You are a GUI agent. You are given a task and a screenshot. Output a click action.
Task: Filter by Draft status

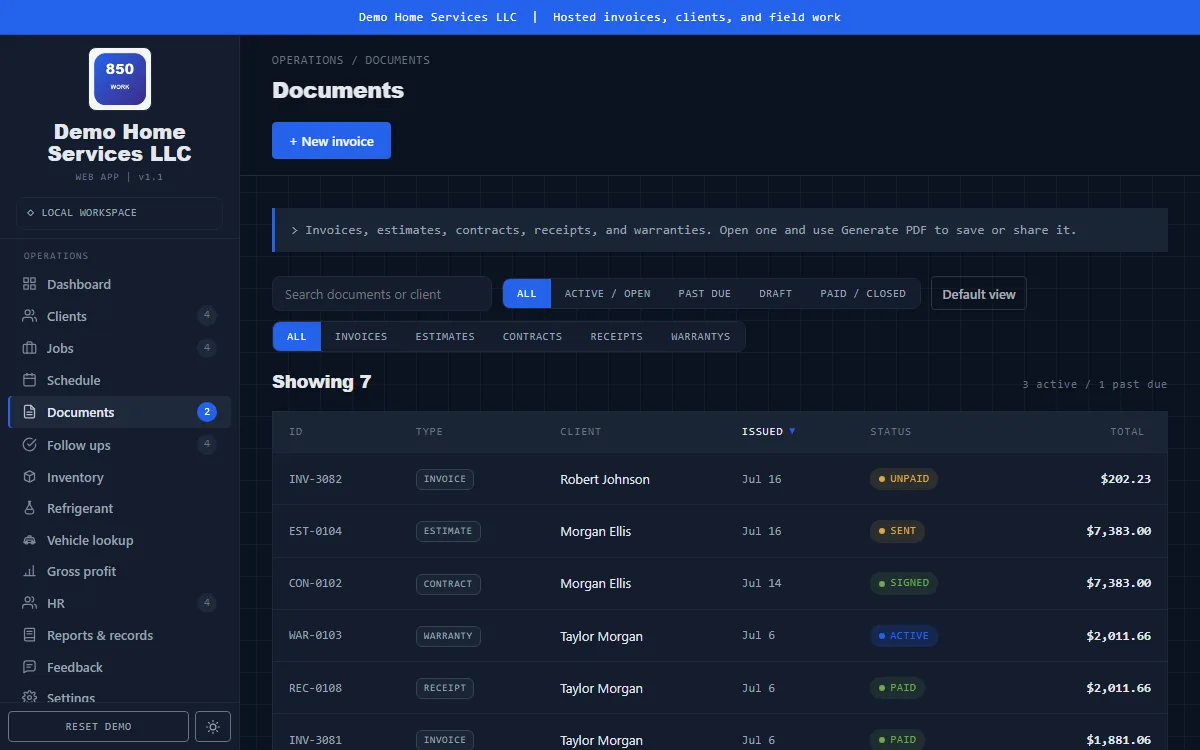pyautogui.click(x=775, y=293)
